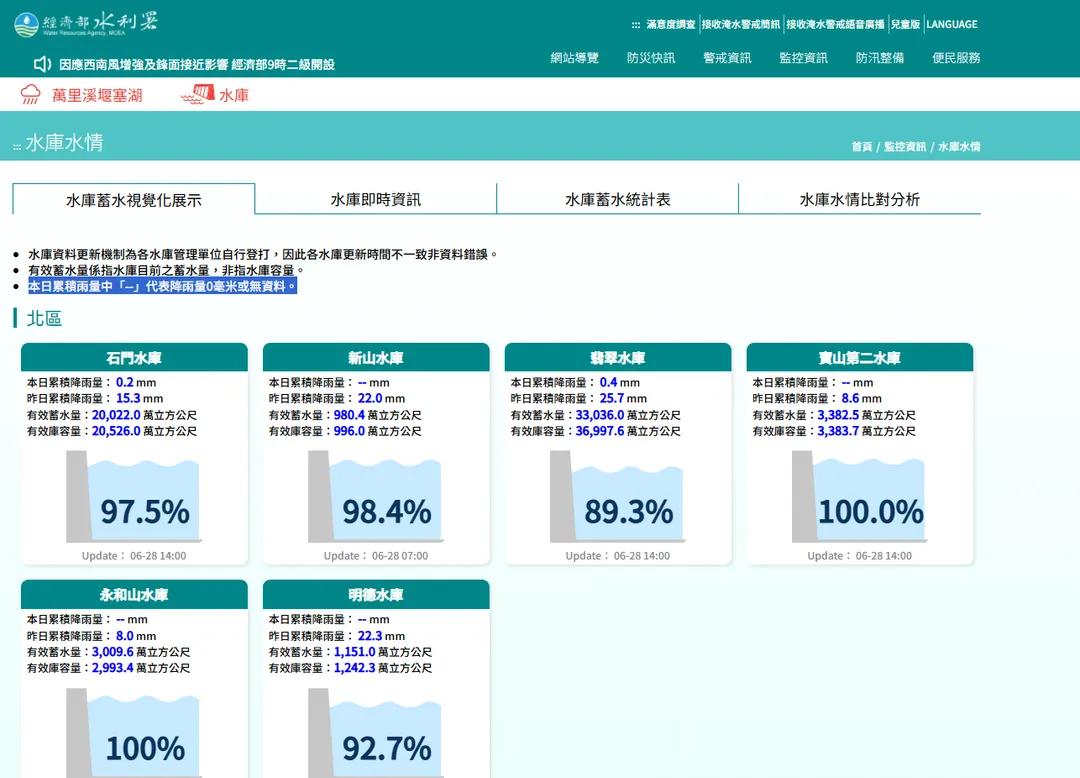Open the 萬里溪堰塞湖 link
This screenshot has height=778, width=1080.
tap(97, 95)
